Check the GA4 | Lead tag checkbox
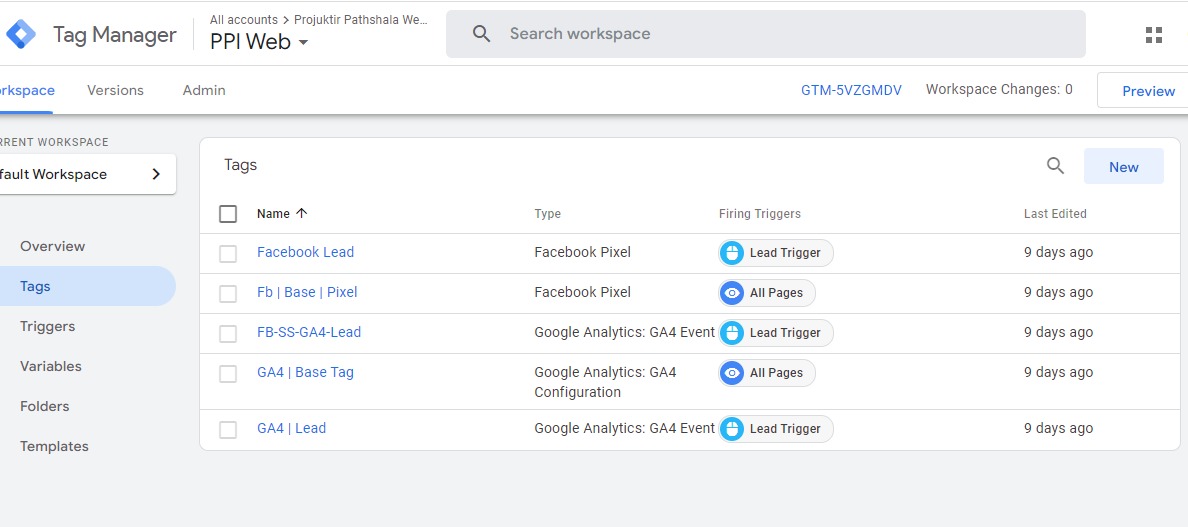The width and height of the screenshot is (1188, 527). click(x=228, y=430)
